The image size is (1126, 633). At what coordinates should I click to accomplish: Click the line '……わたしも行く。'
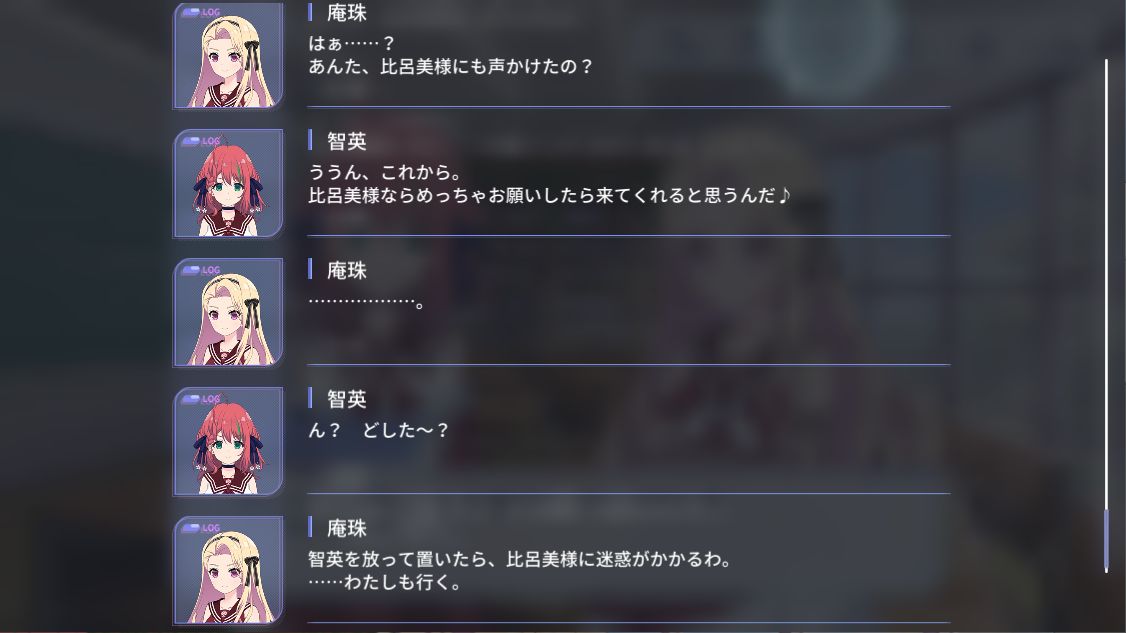(385, 582)
